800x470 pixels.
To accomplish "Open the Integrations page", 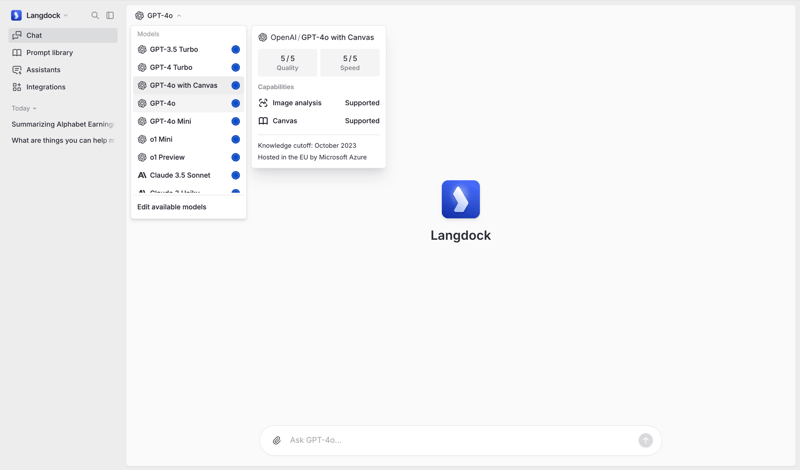I will point(63,87).
